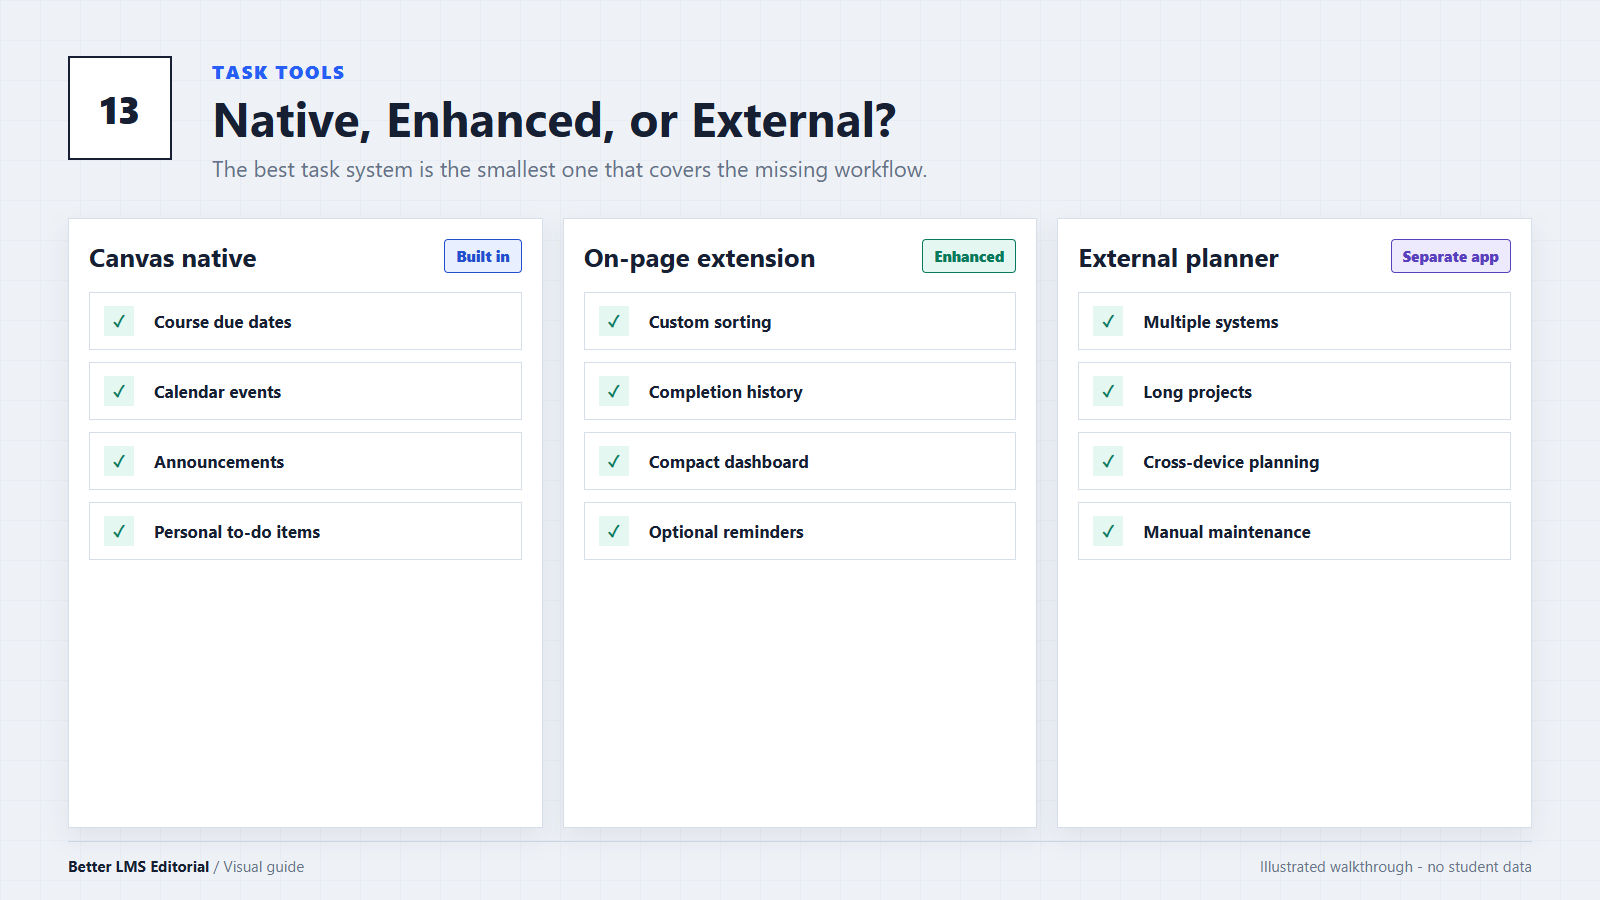Click the On-page extension heading
Screen dimensions: 1600x900
(x=699, y=259)
